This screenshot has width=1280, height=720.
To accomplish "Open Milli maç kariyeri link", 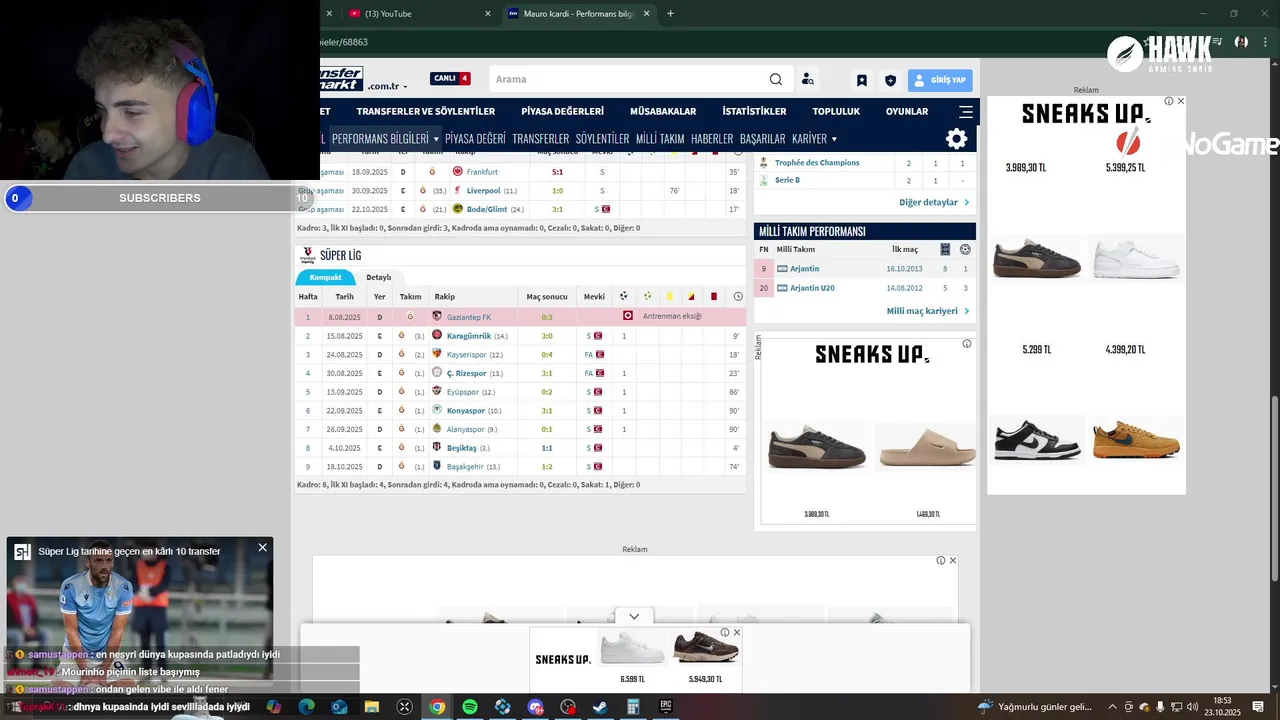I will [x=928, y=311].
